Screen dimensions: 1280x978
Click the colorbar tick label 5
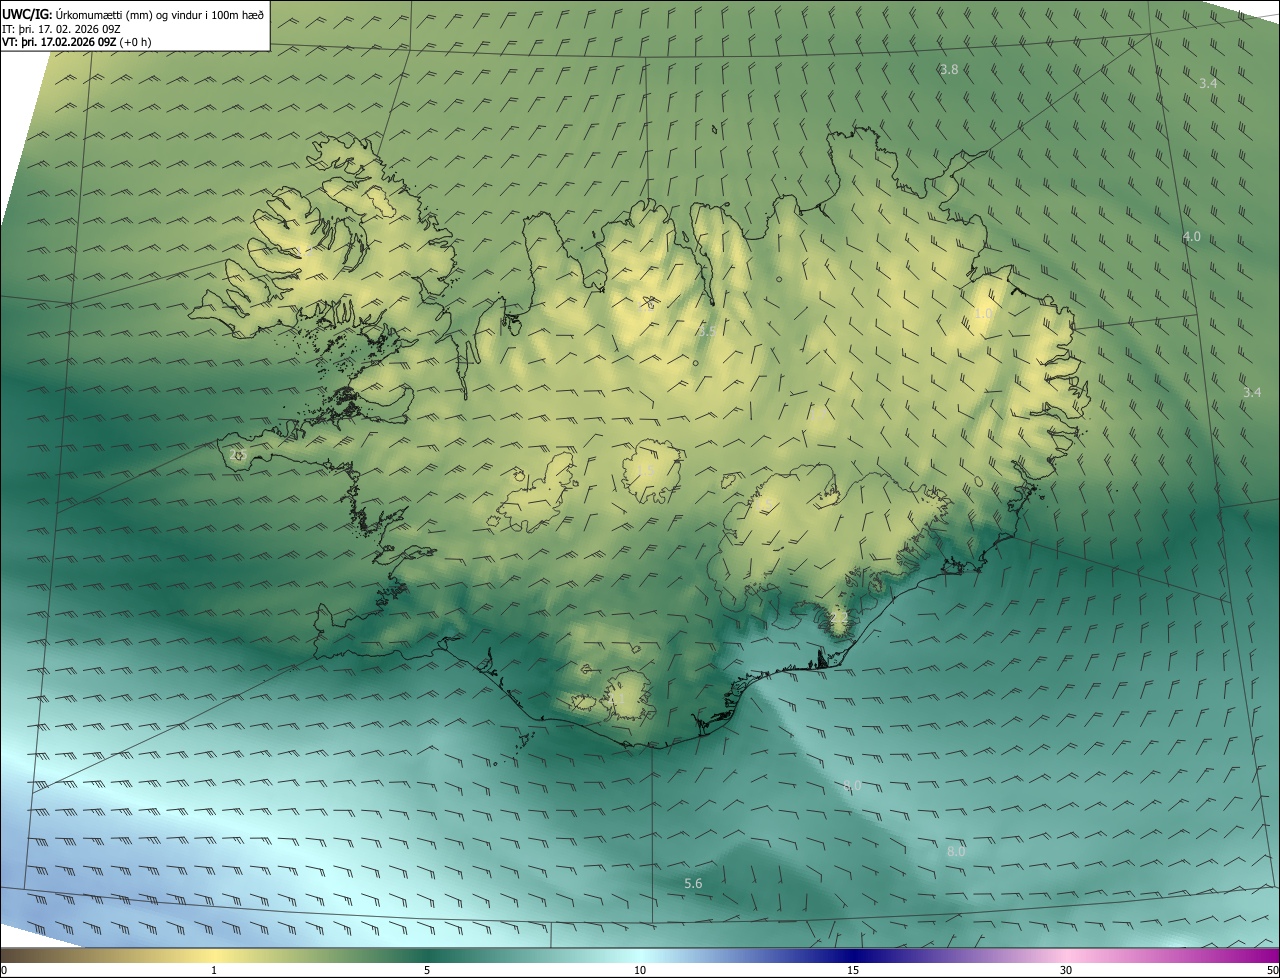click(x=427, y=971)
